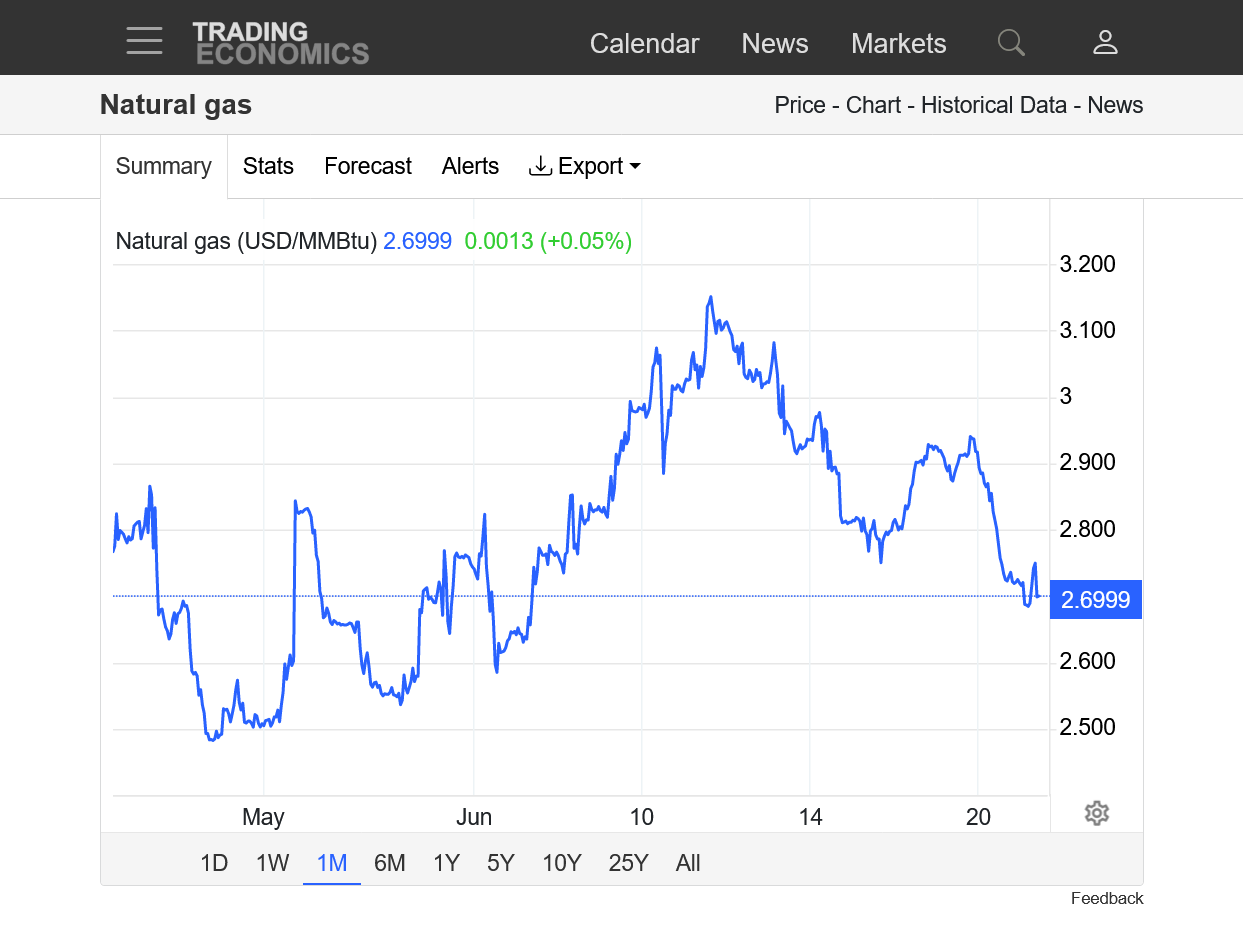Click the Export download icon
1243x925 pixels.
(x=540, y=166)
